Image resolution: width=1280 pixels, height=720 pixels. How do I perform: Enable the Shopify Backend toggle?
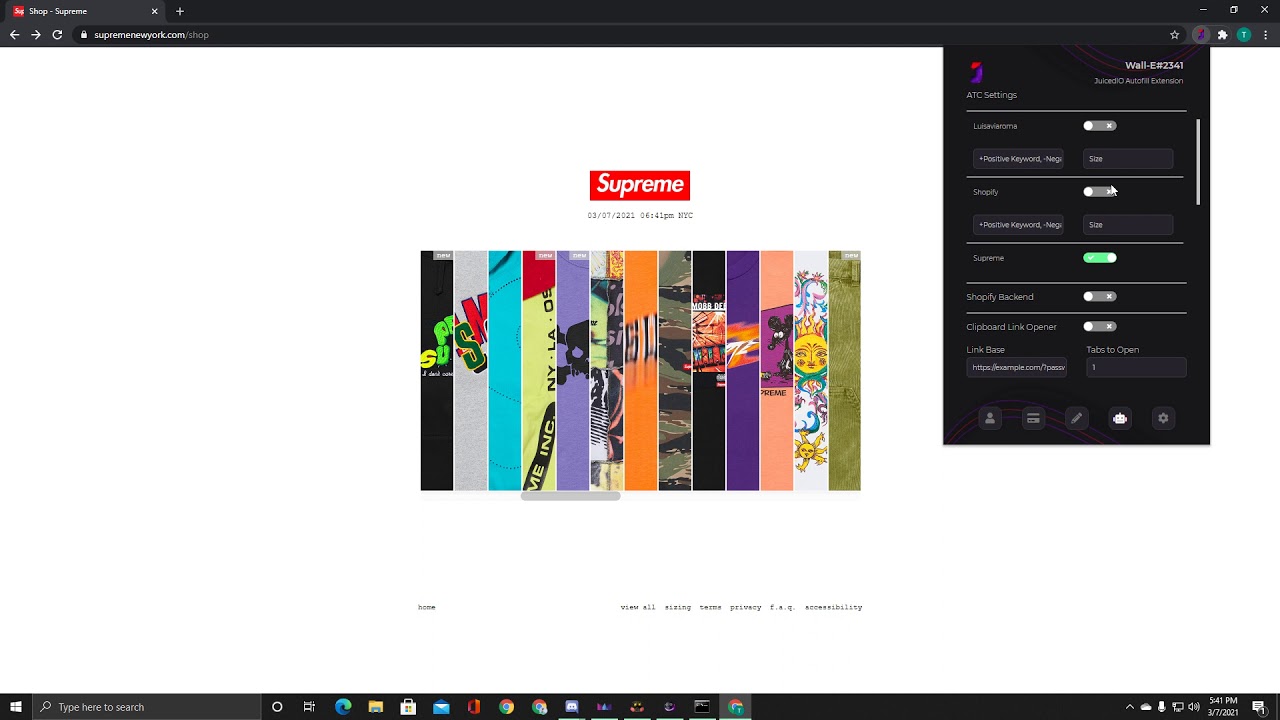point(1099,296)
